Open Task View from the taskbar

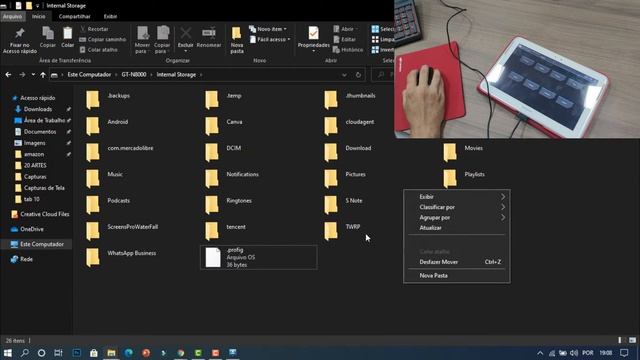coord(58,353)
